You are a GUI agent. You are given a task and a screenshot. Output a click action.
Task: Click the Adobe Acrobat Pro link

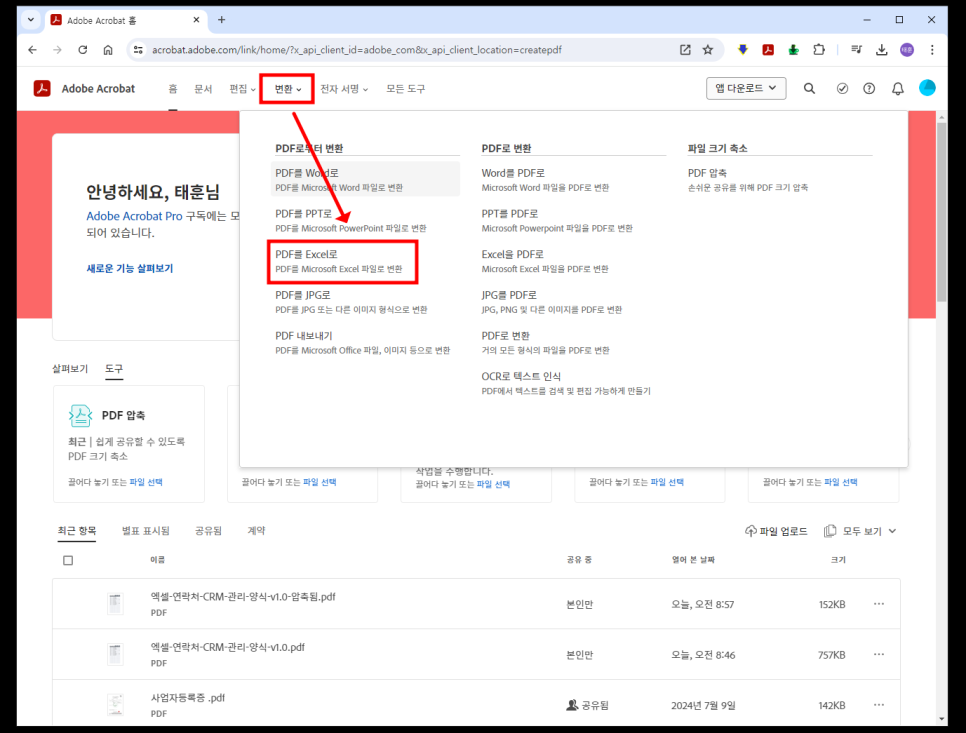(x=134, y=216)
